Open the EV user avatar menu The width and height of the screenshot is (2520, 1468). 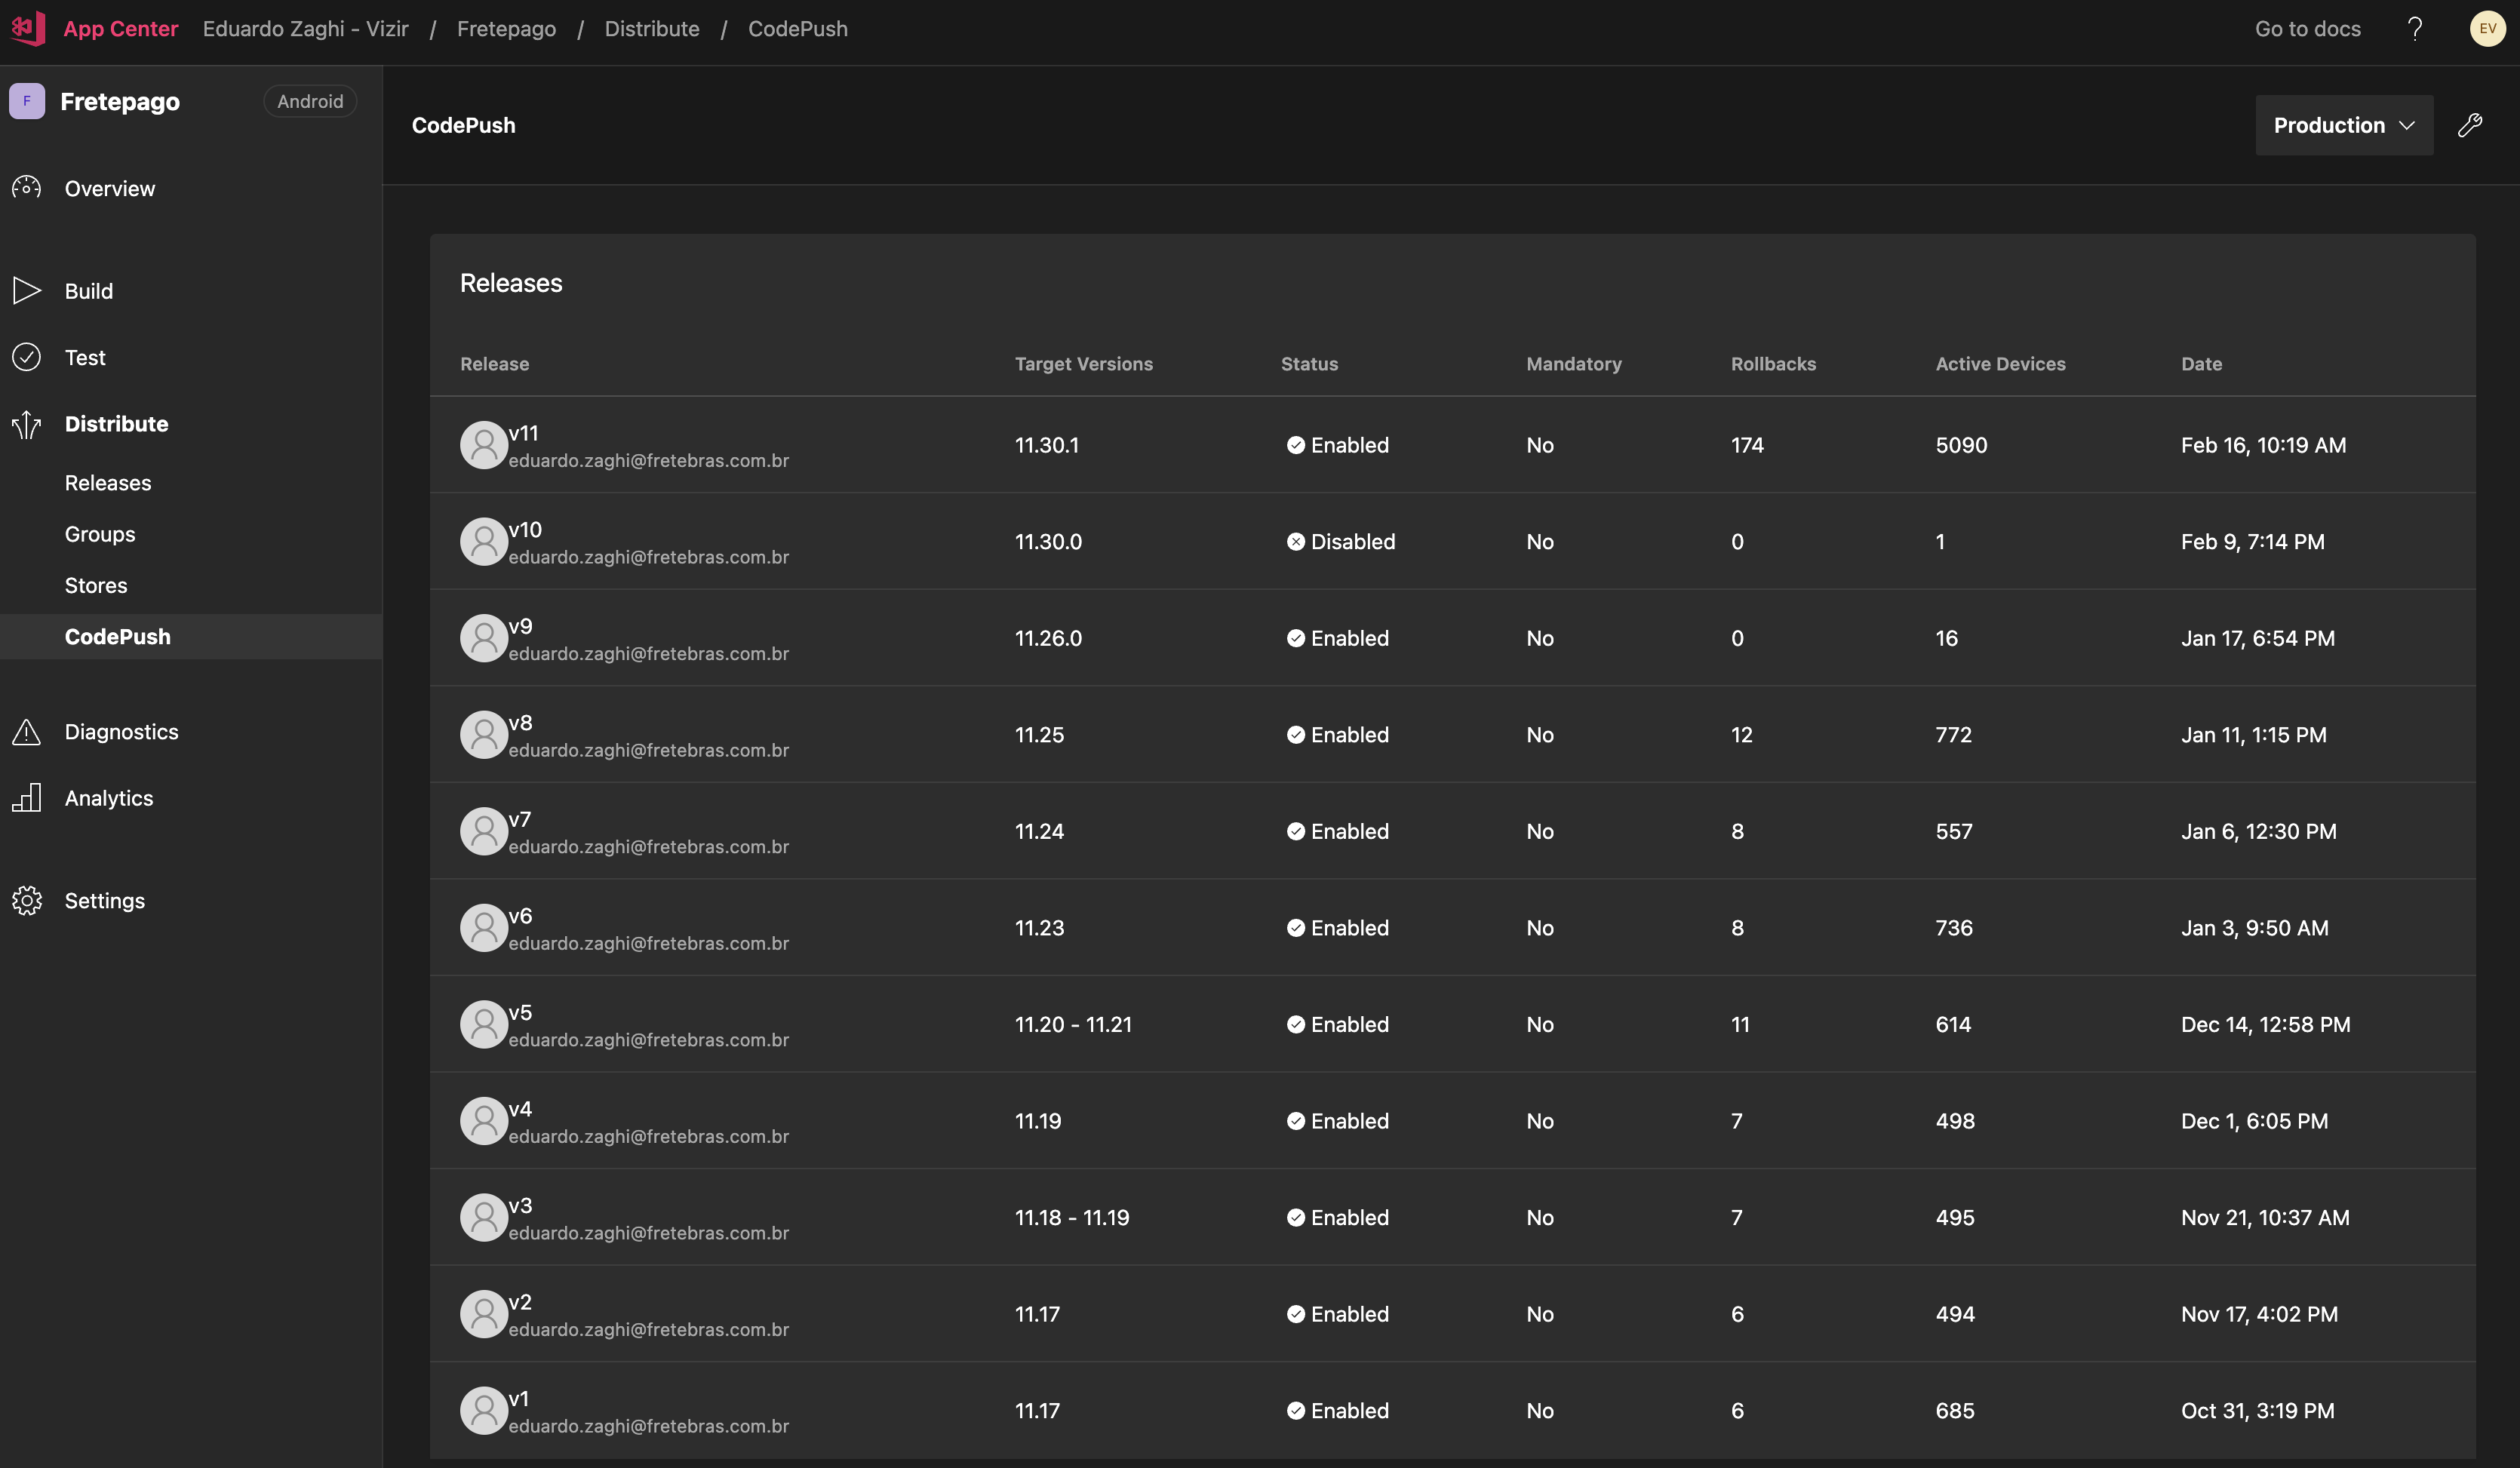pyautogui.click(x=2487, y=29)
